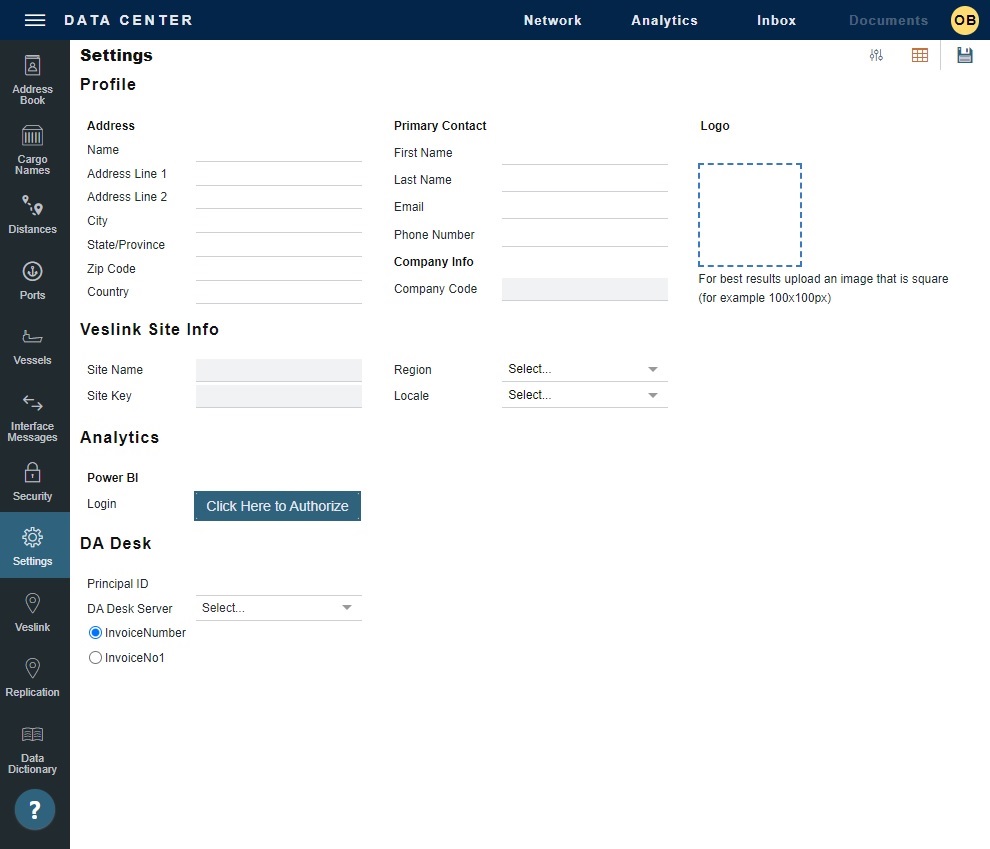Switch to the Network menu
Viewport: 990px width, 849px height.
point(552,20)
